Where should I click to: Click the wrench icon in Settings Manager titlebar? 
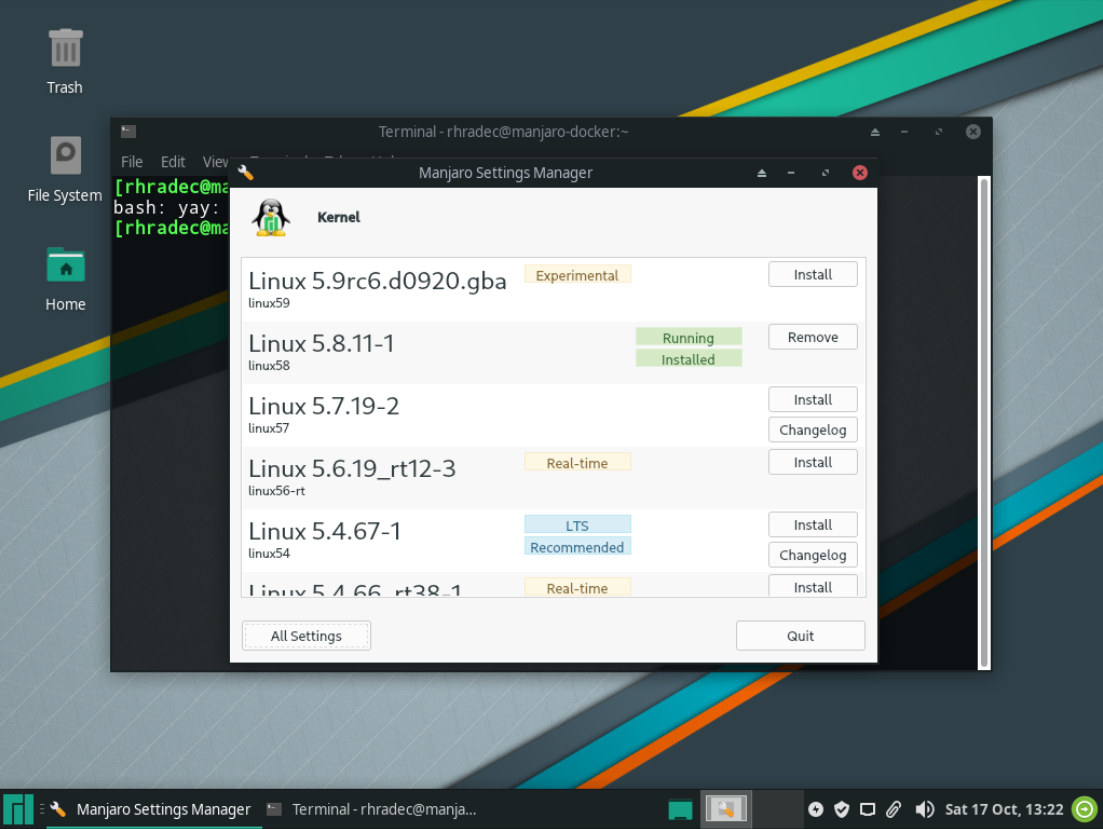246,172
